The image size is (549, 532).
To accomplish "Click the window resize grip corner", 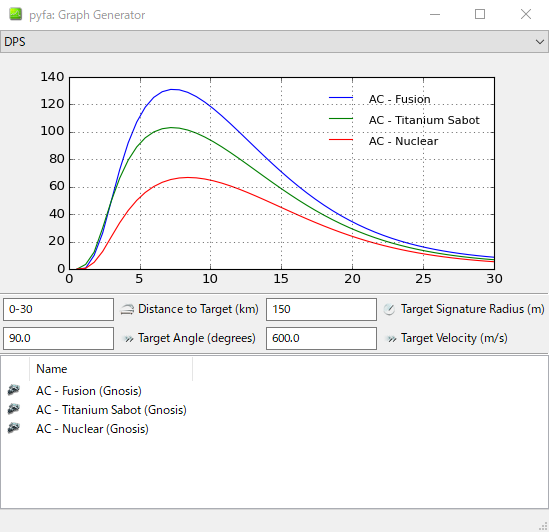I will (x=543, y=526).
